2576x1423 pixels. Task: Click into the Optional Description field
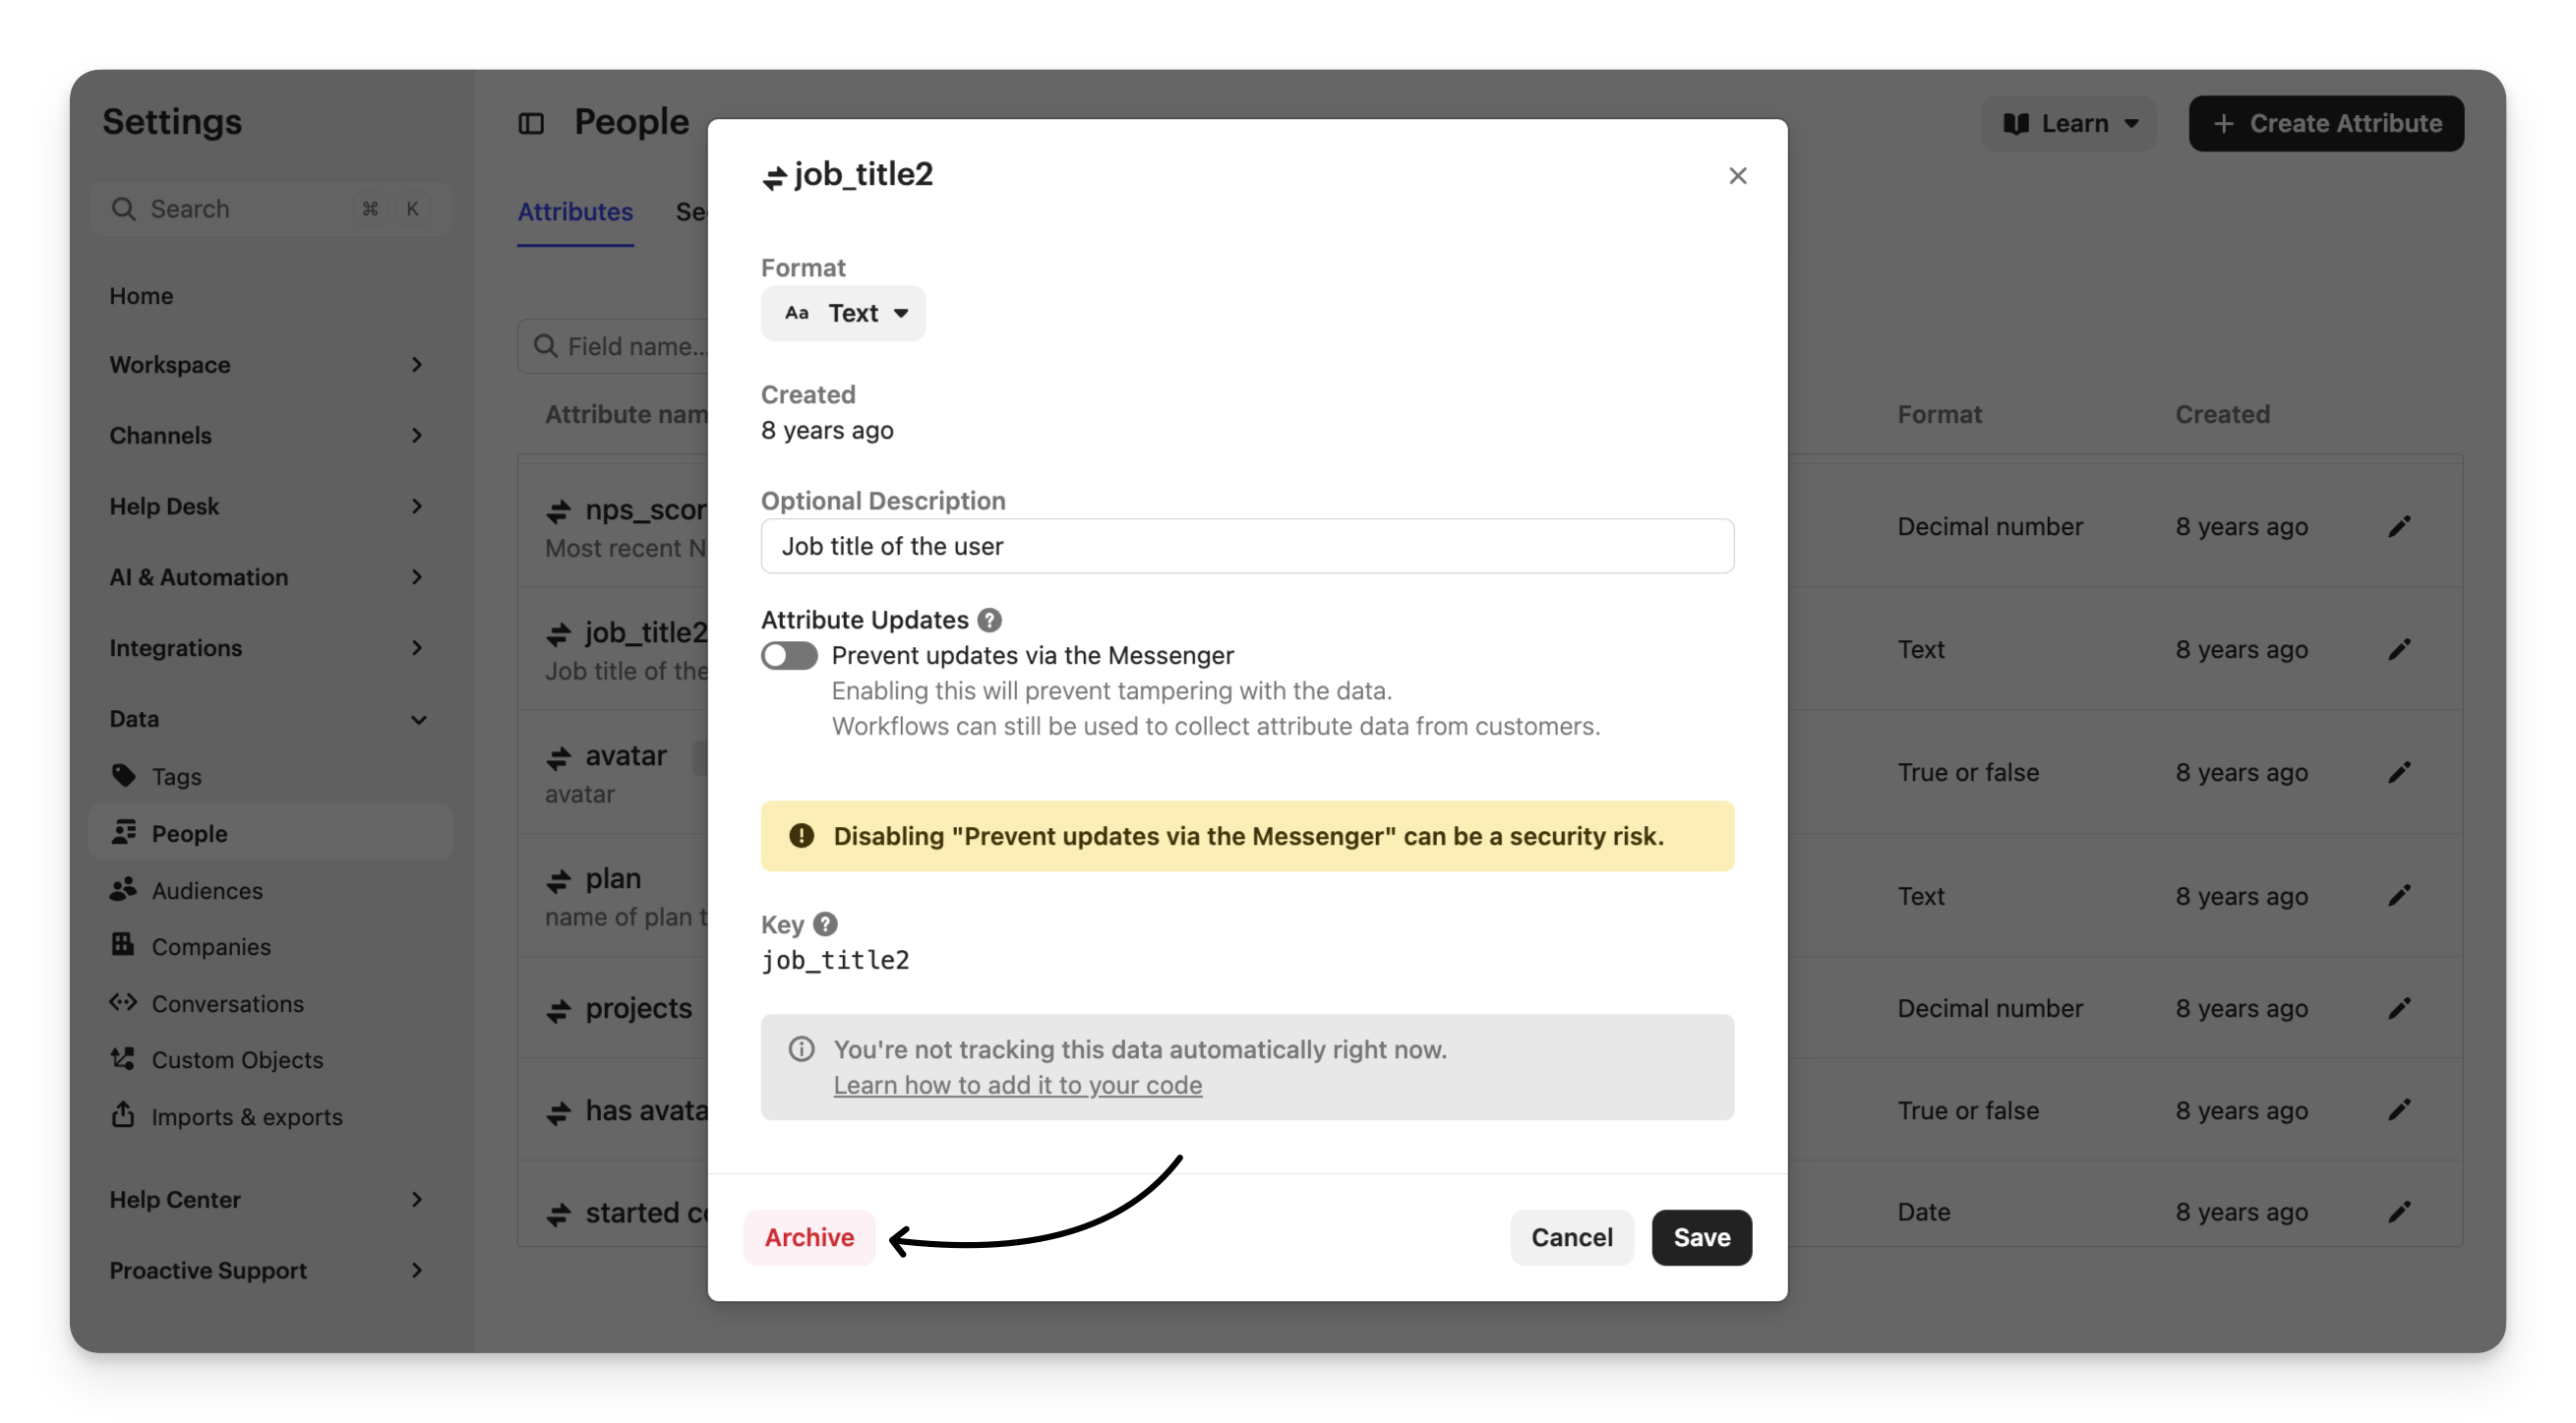point(1246,546)
